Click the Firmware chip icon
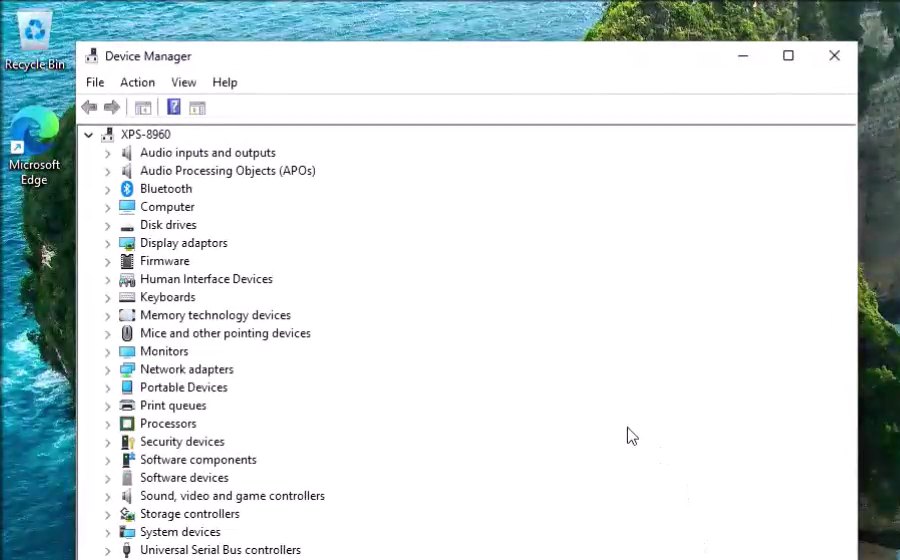 pyautogui.click(x=127, y=261)
